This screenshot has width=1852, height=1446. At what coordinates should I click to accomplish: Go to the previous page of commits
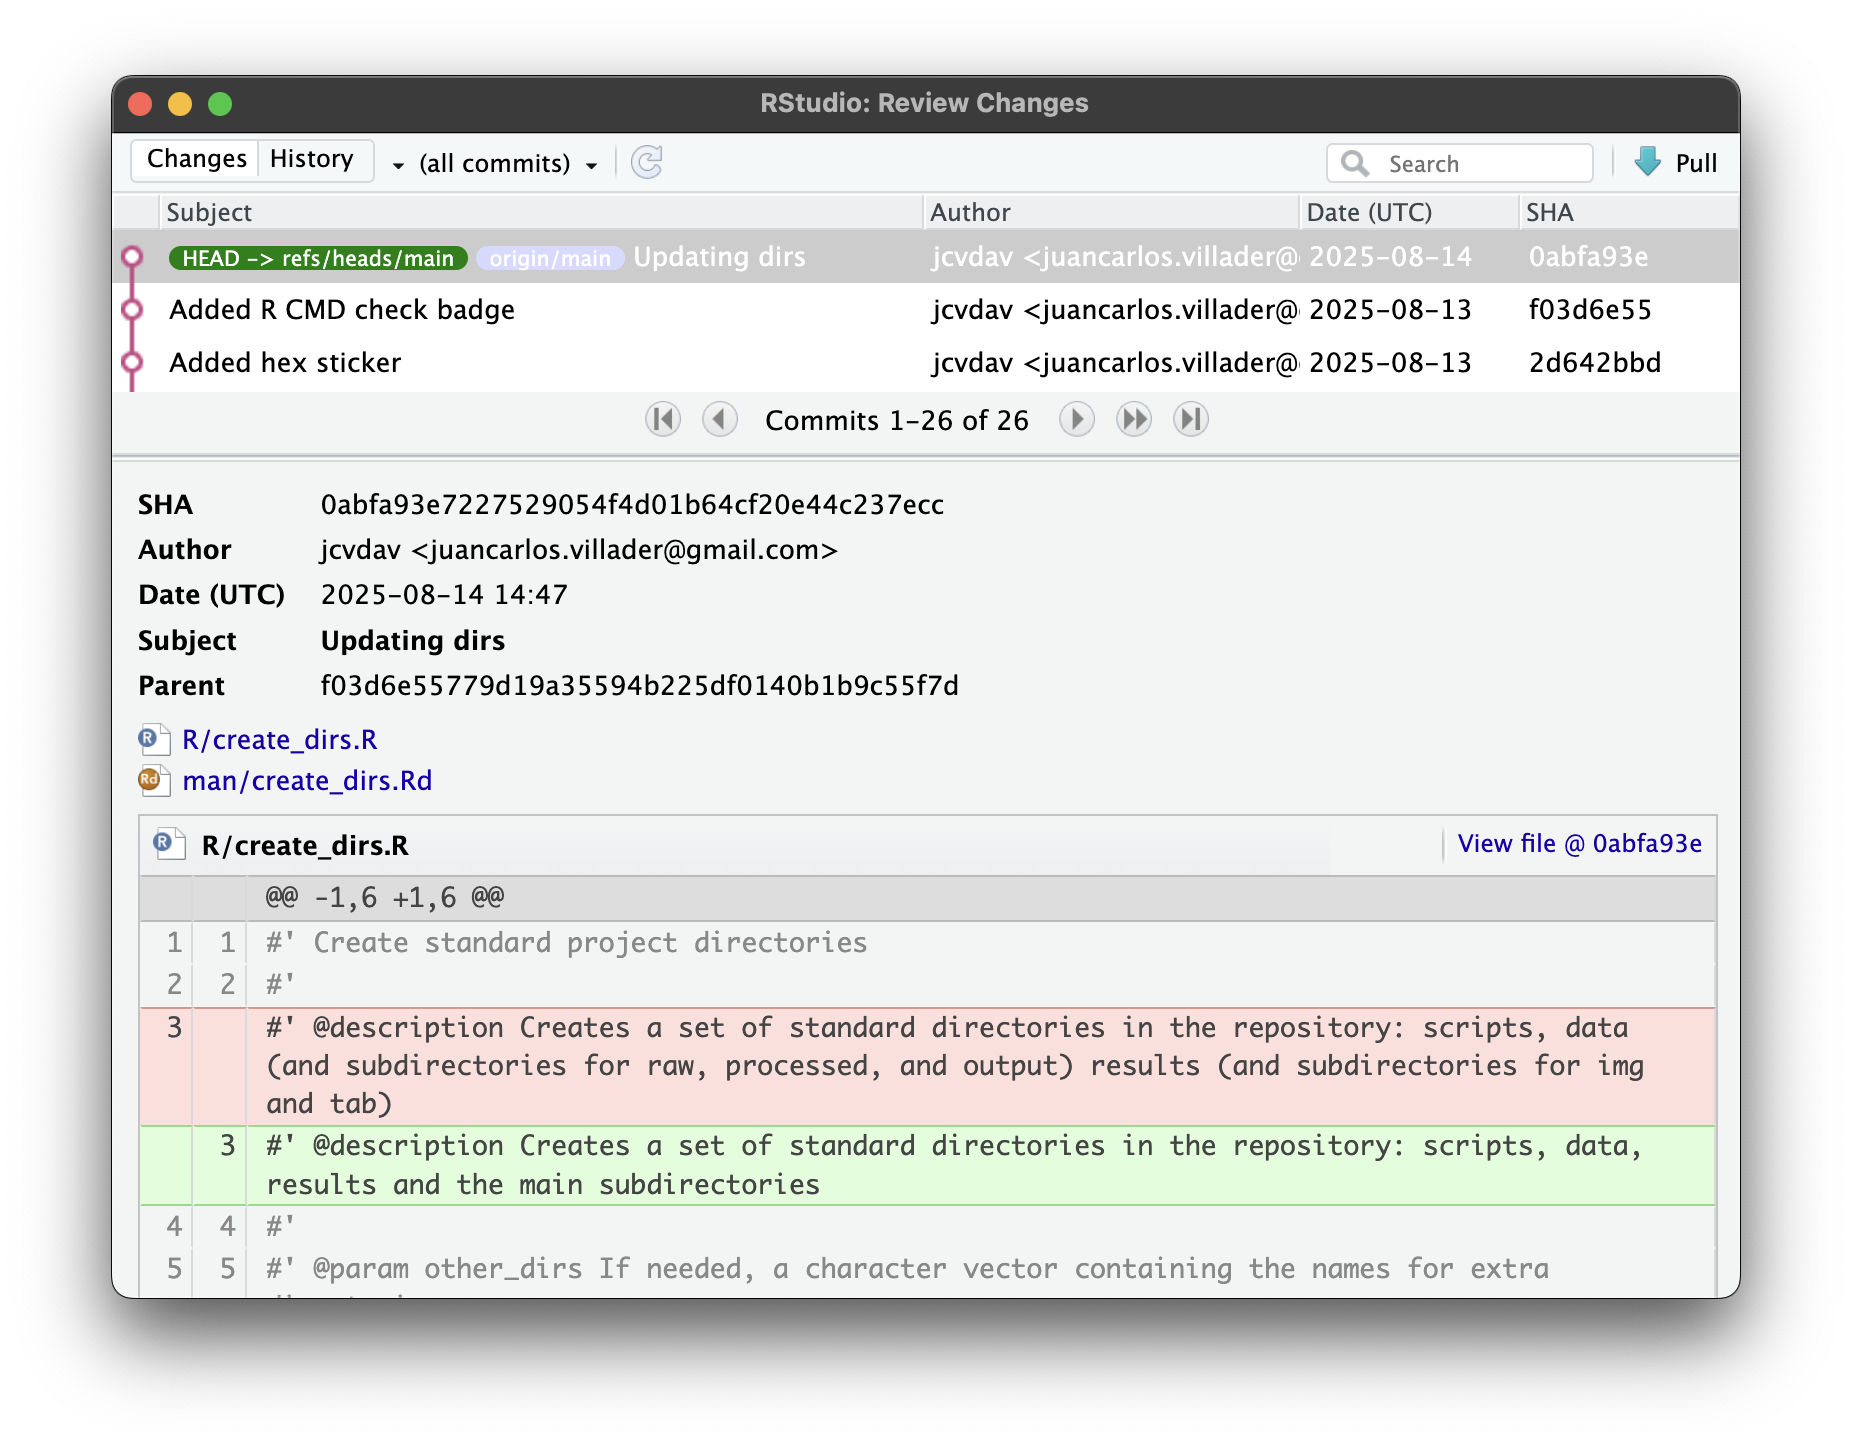coord(719,420)
